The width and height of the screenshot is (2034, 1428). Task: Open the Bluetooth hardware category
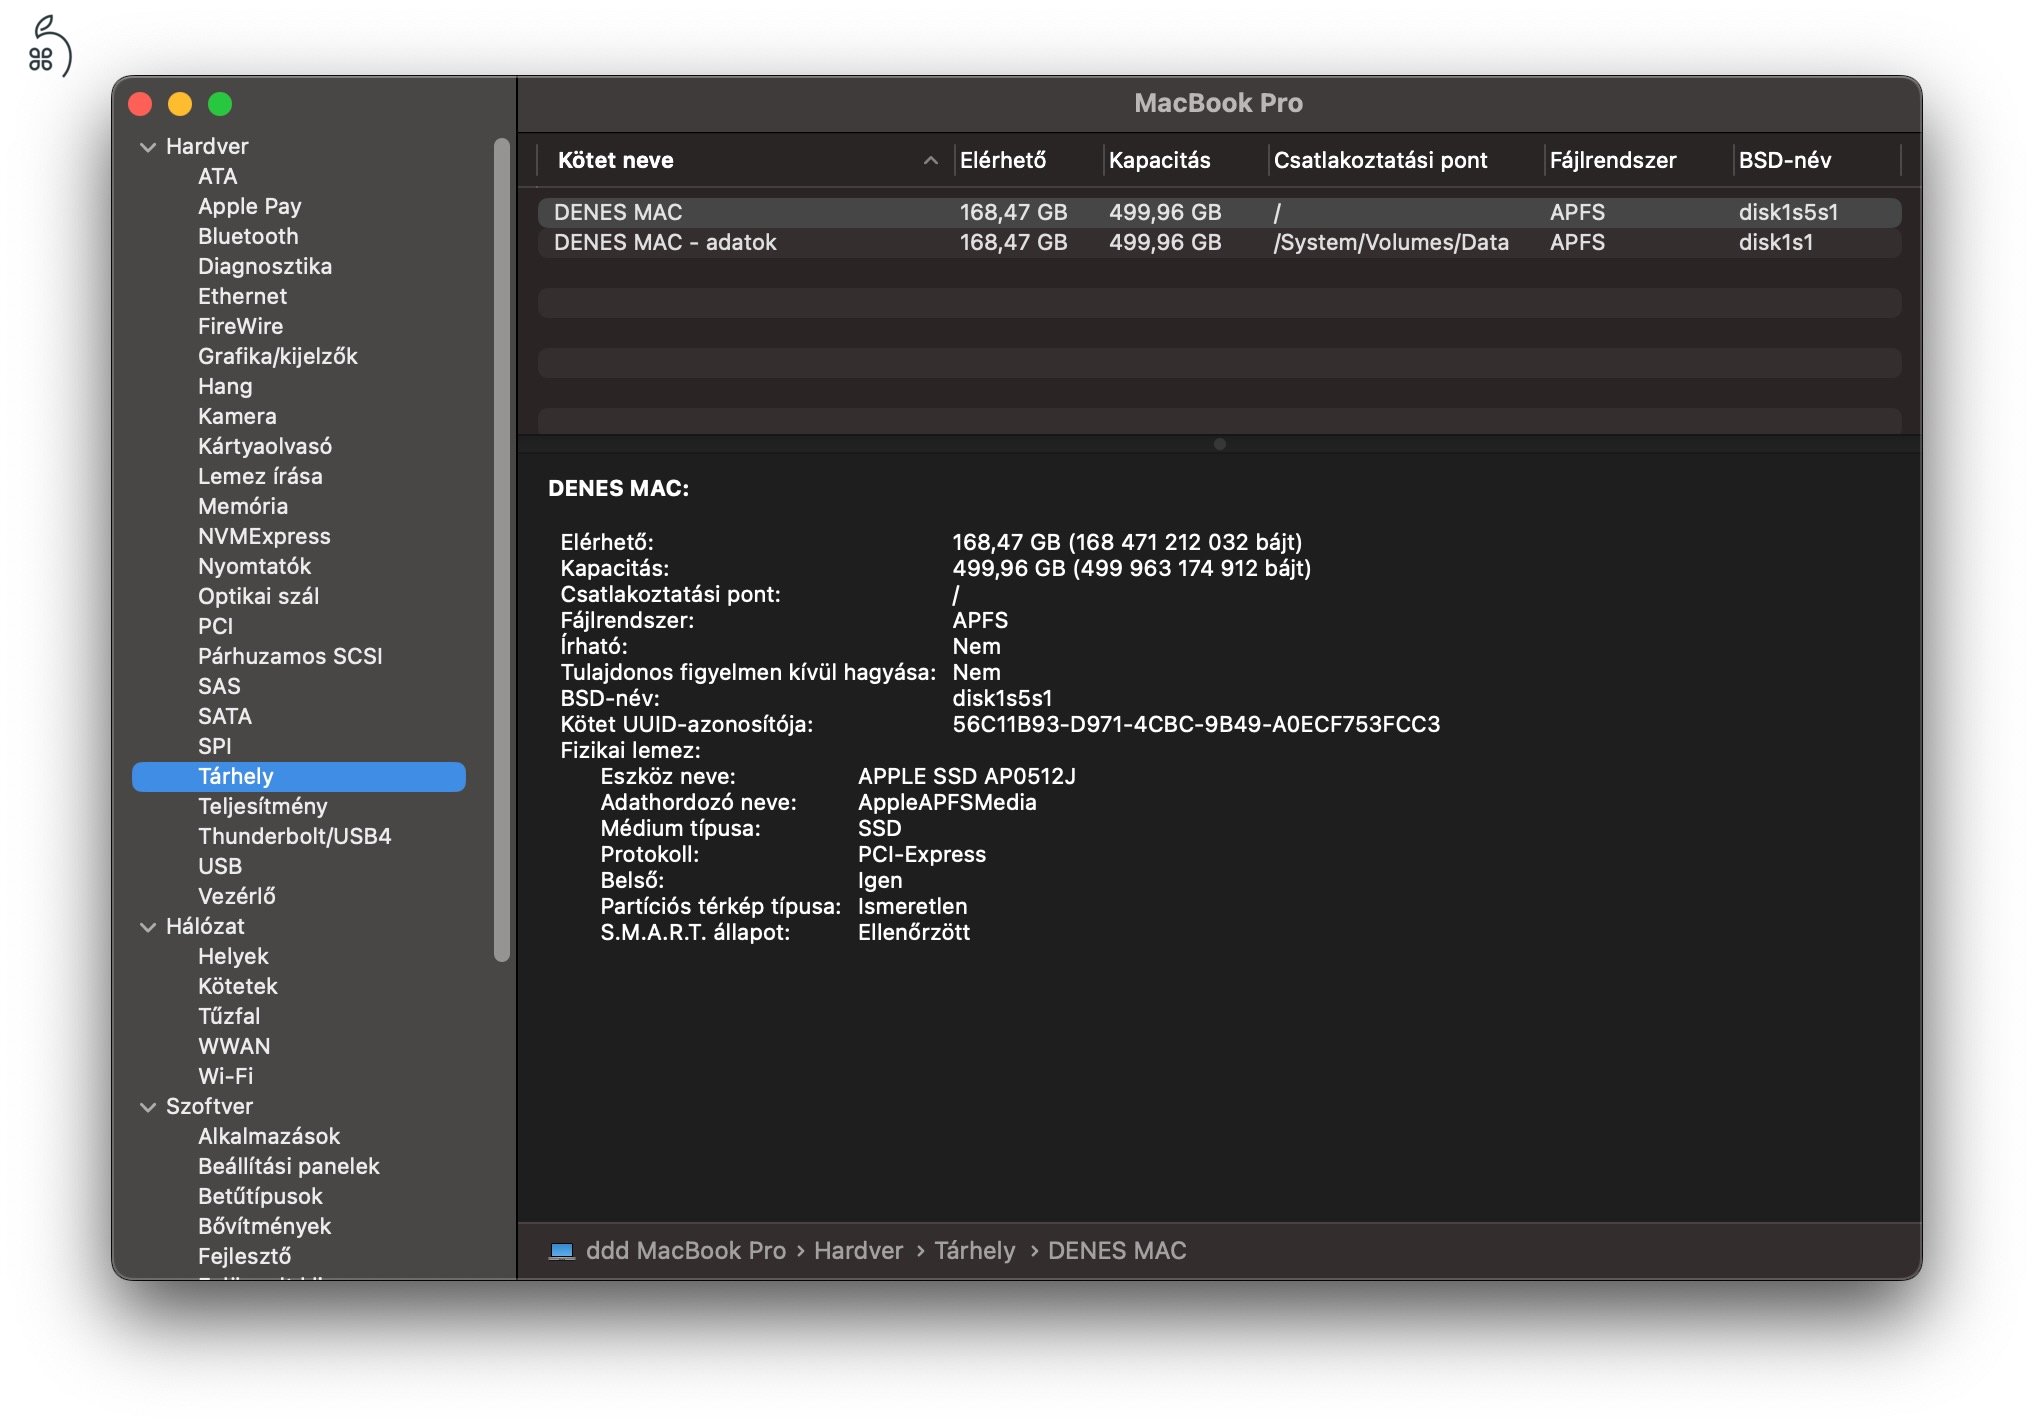point(248,236)
